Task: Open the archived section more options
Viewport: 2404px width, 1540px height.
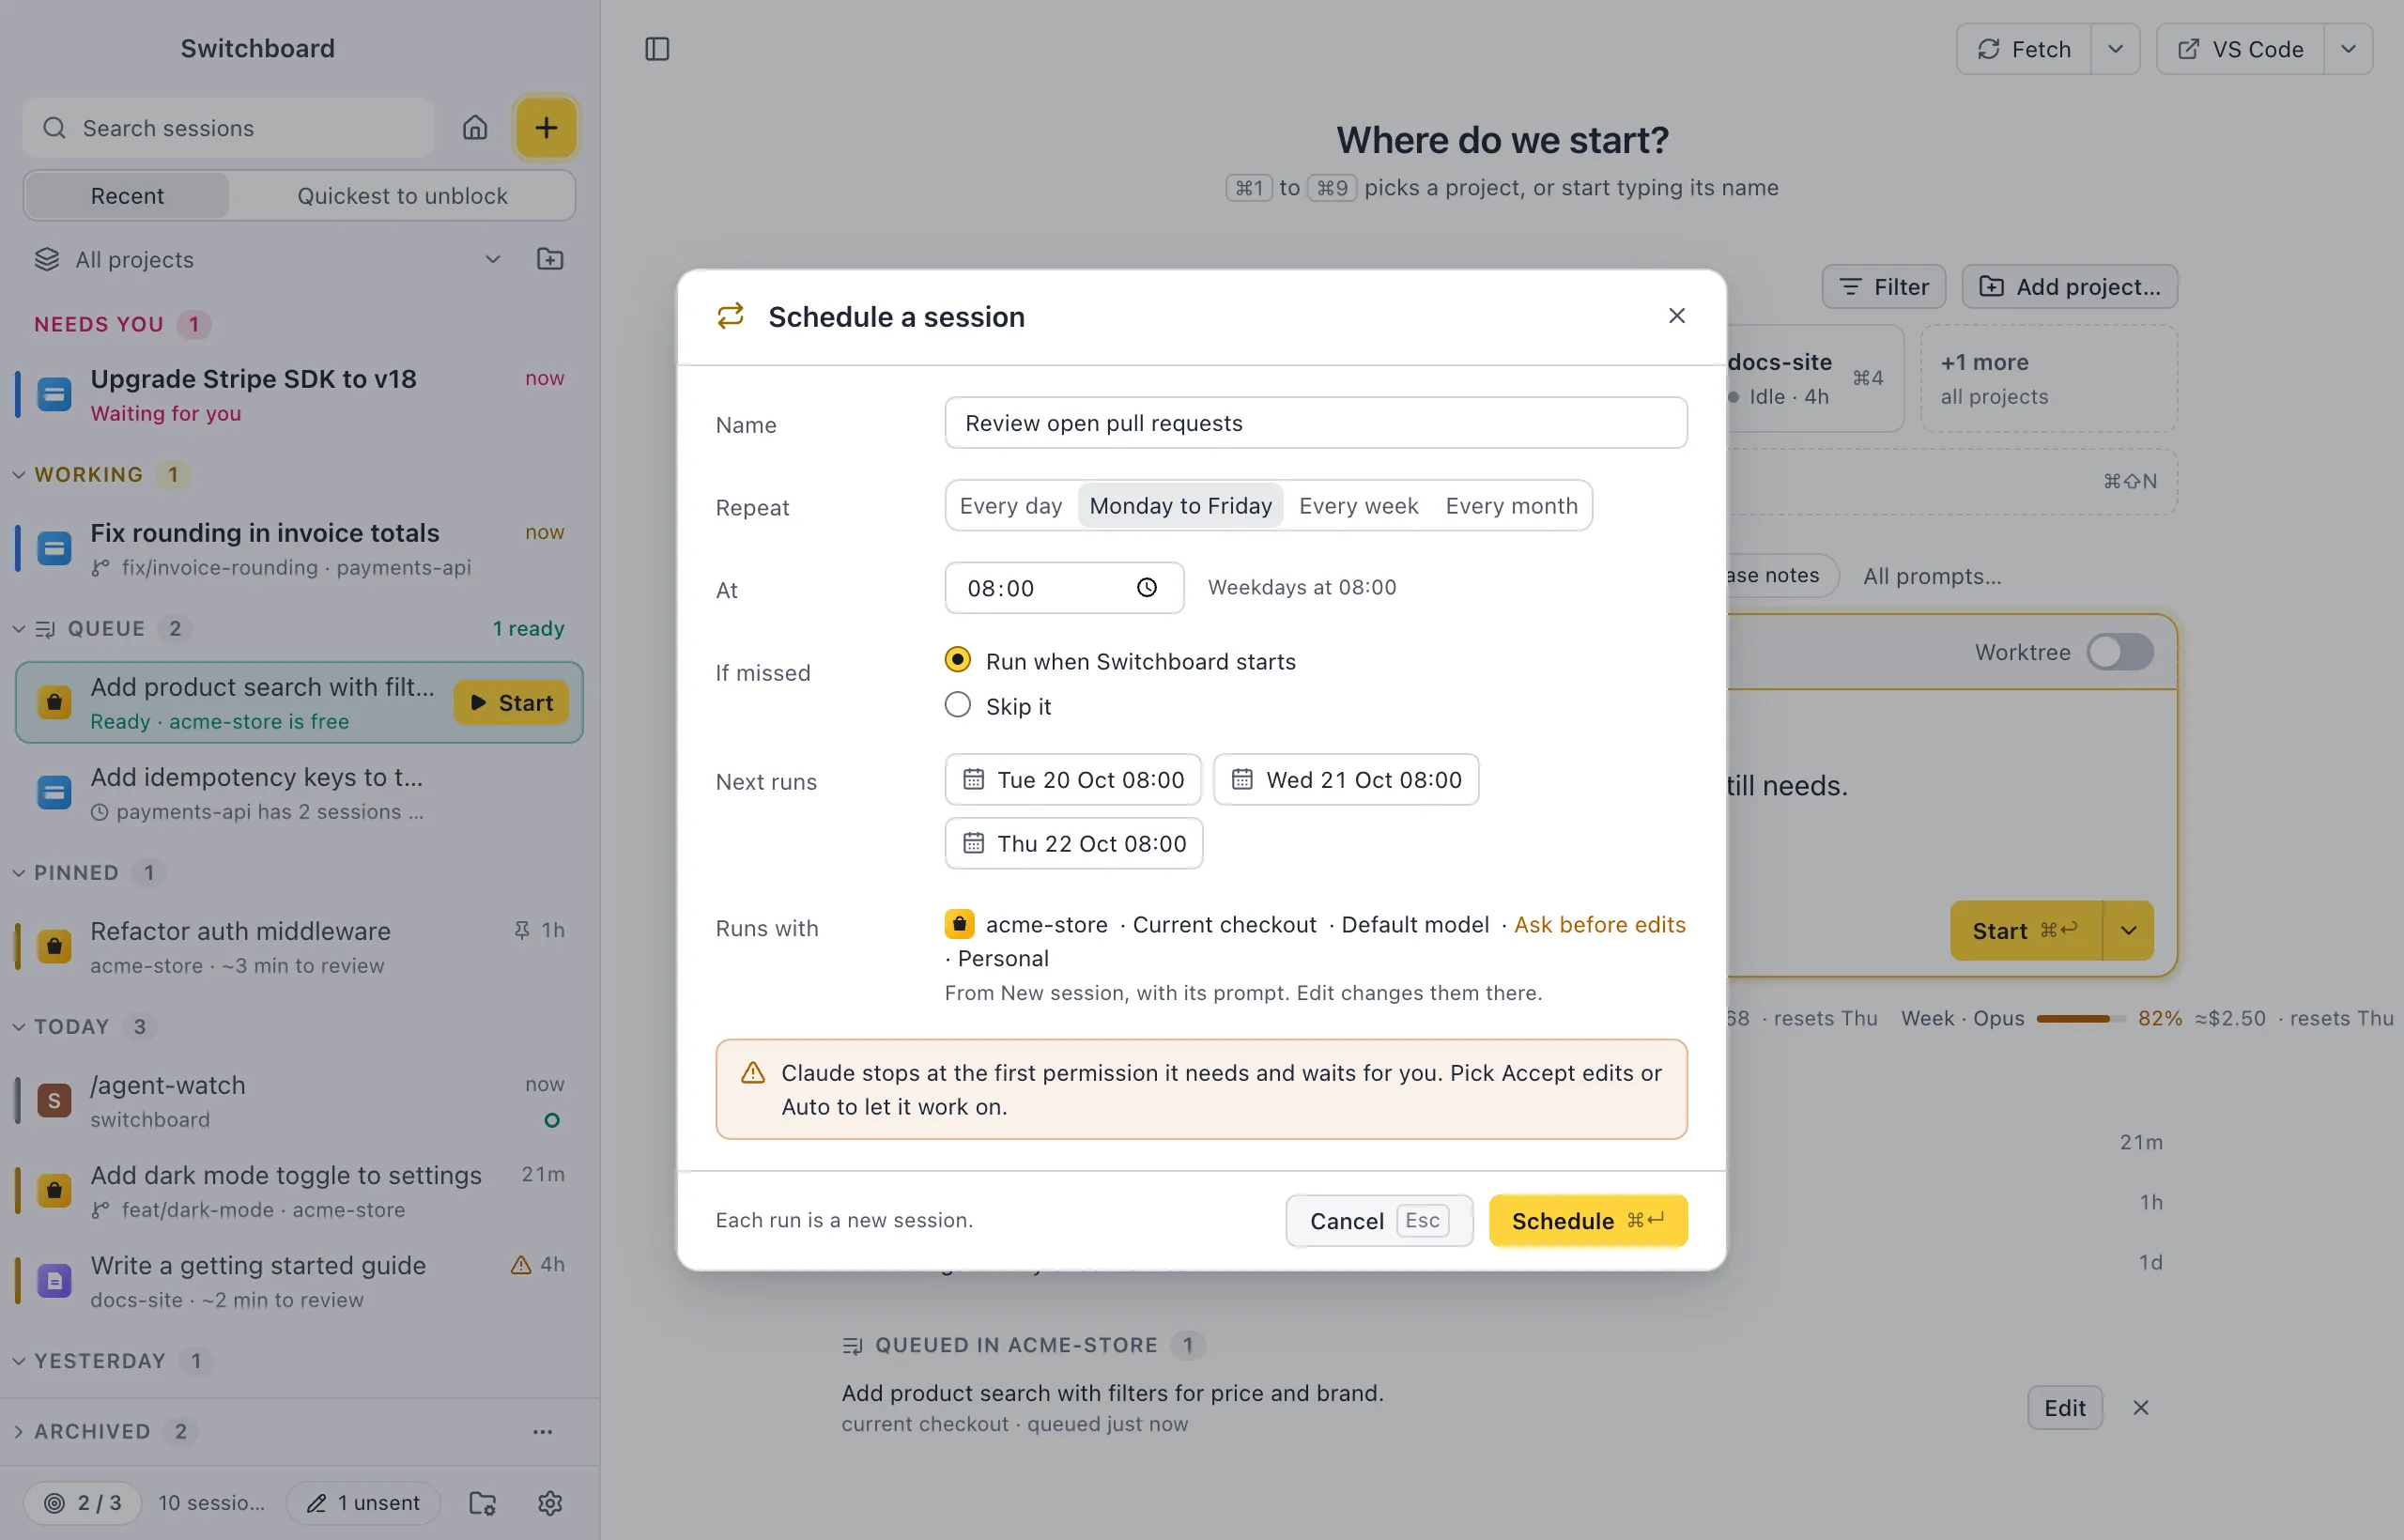Action: point(543,1432)
